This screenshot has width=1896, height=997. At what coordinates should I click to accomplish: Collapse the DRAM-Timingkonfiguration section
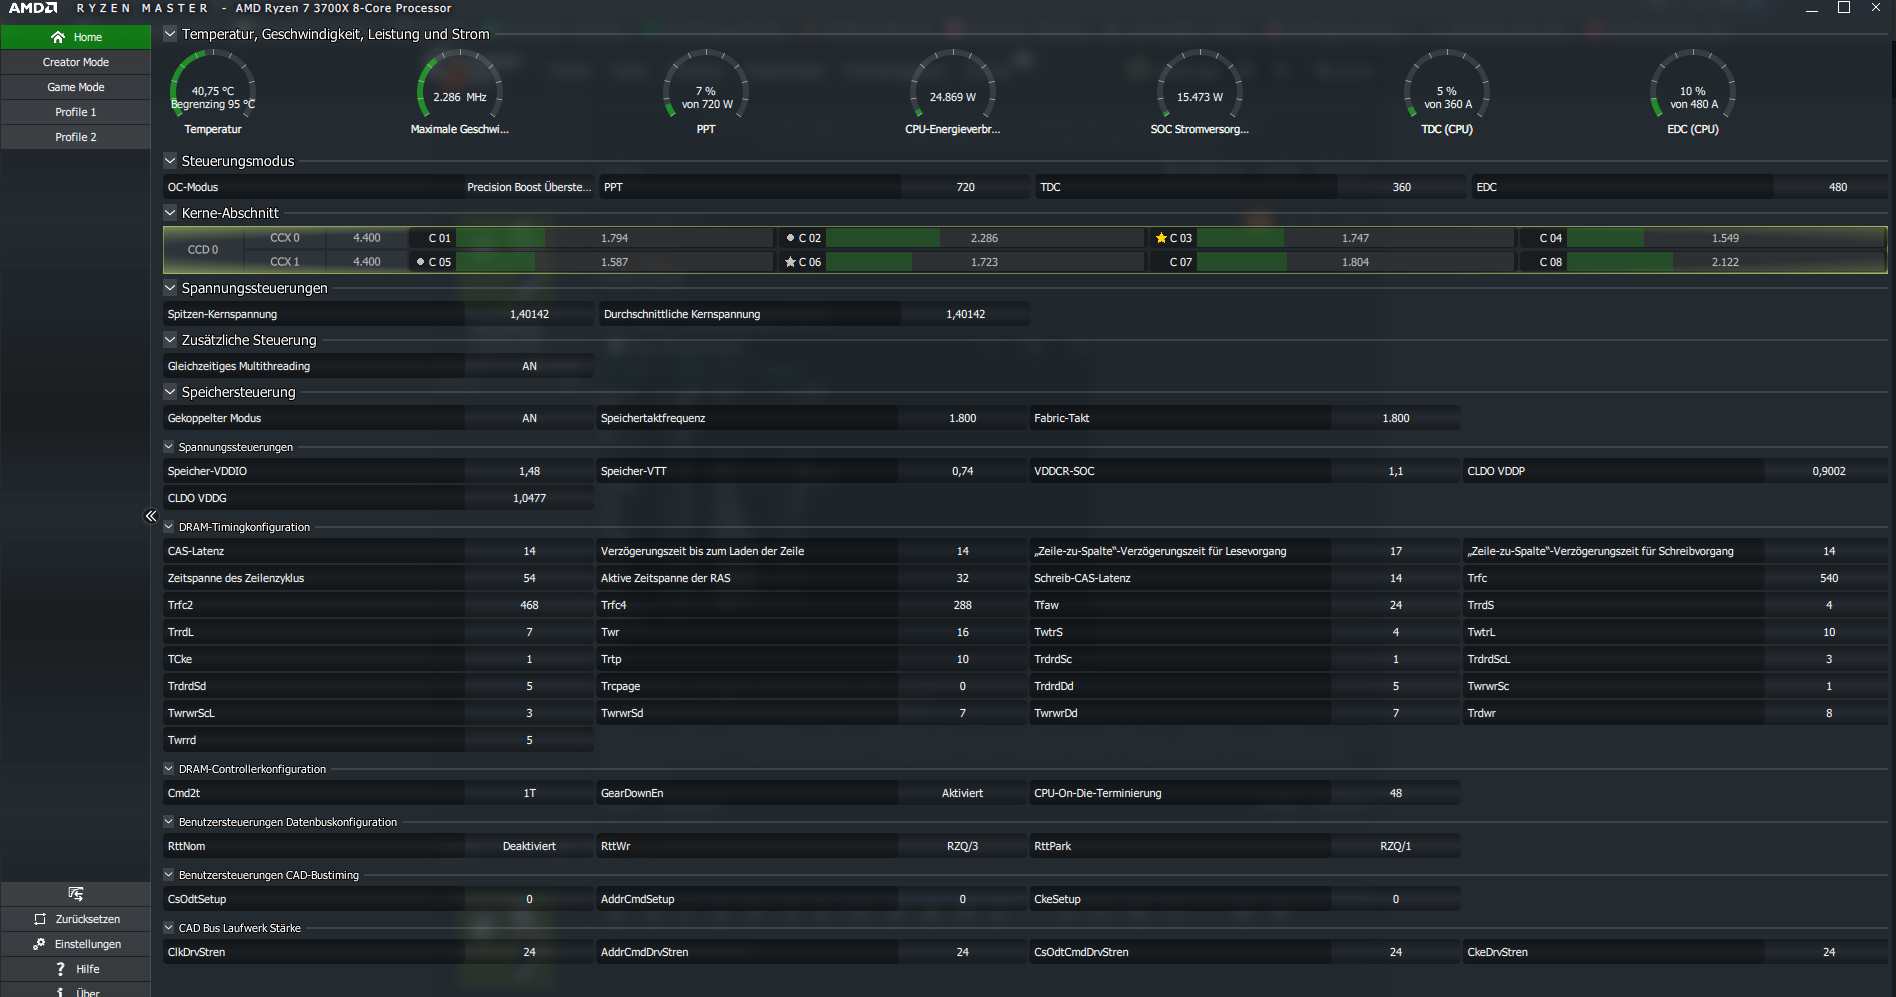coord(169,526)
